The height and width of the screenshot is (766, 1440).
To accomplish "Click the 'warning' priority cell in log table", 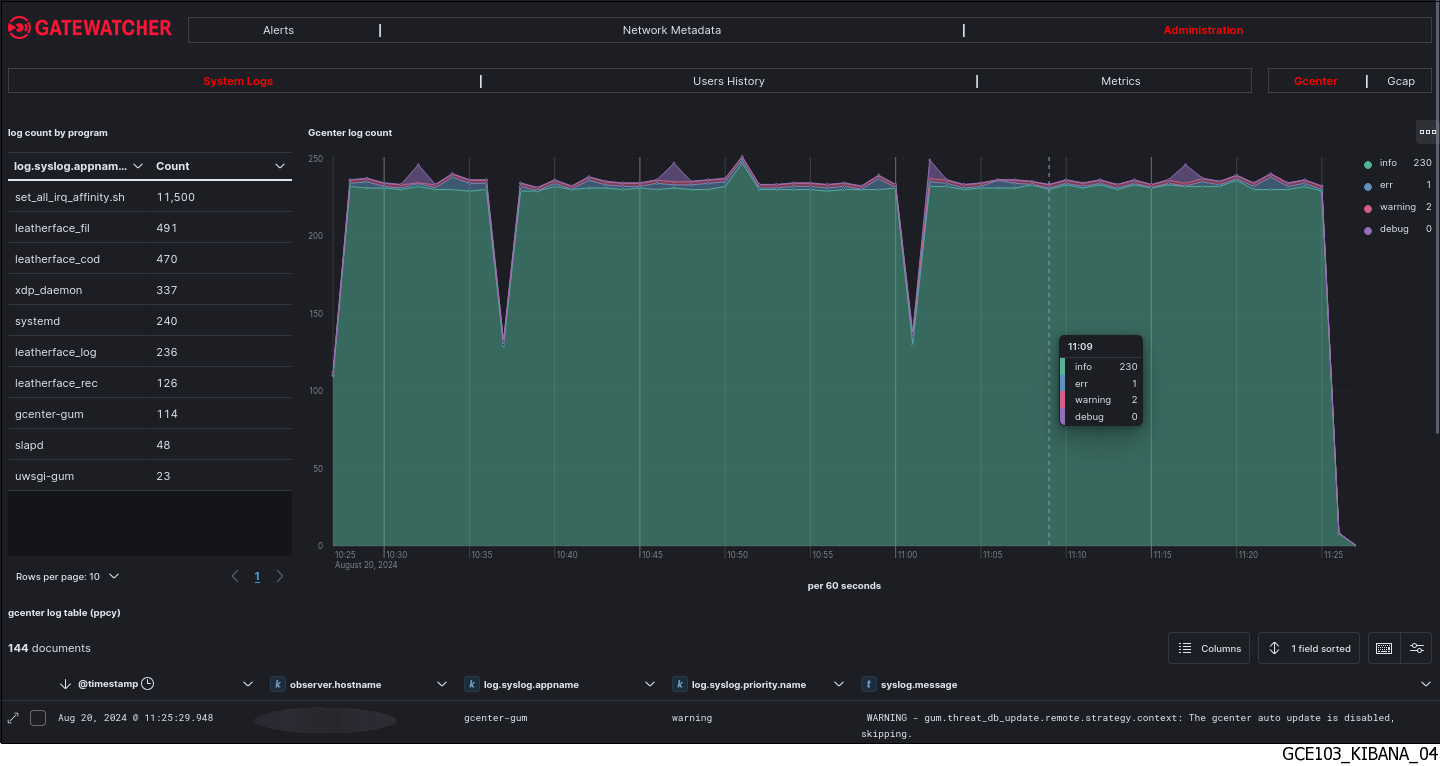I will coord(692,718).
